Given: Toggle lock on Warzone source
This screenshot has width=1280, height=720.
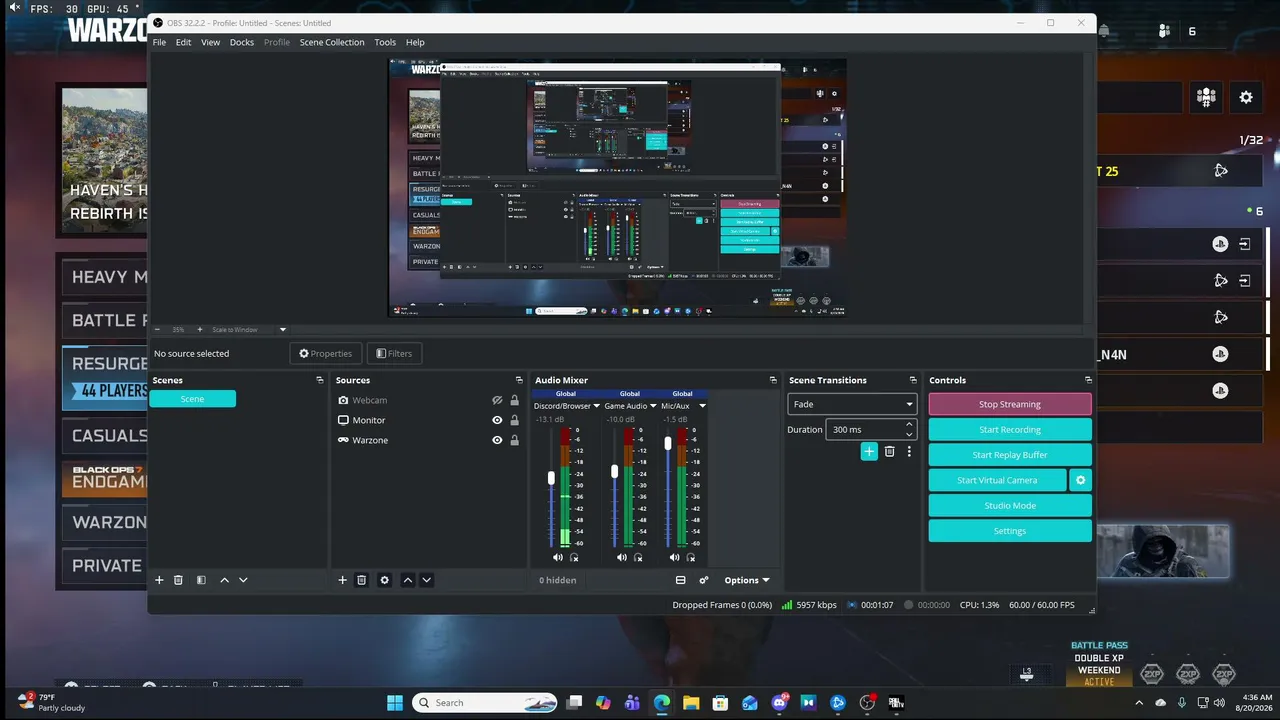Looking at the screenshot, I should (x=515, y=440).
